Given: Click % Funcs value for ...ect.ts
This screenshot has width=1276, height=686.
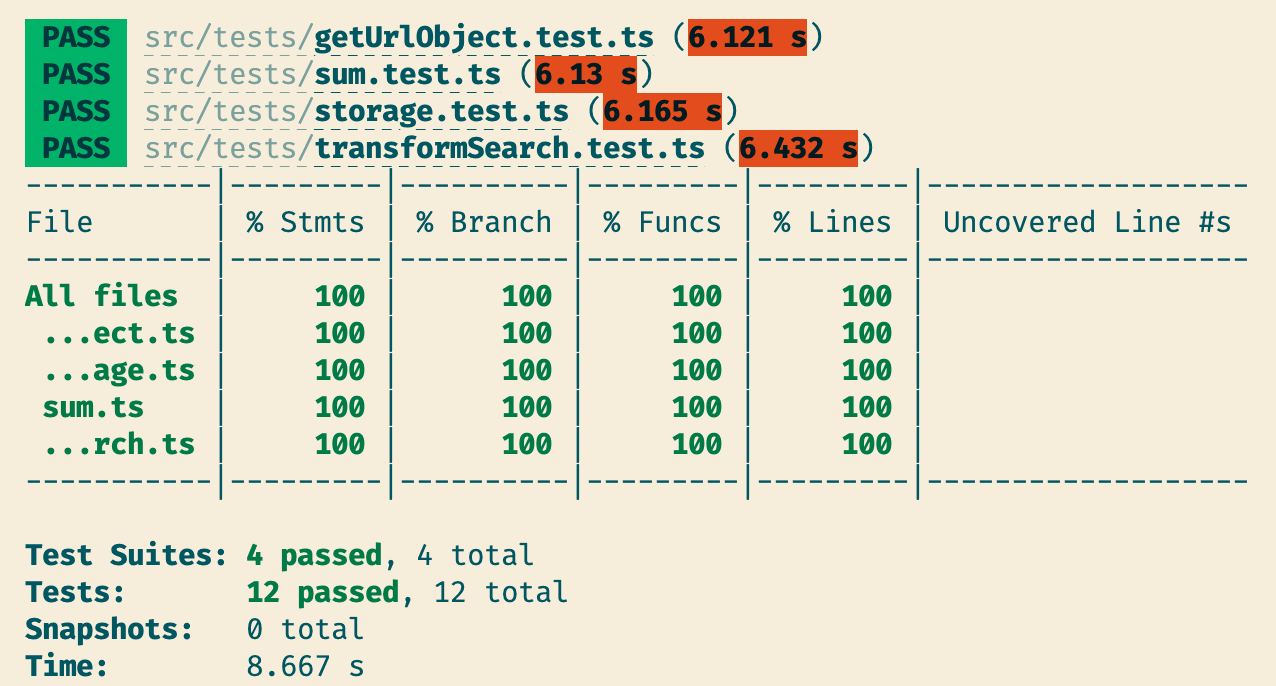Looking at the screenshot, I should tap(697, 333).
